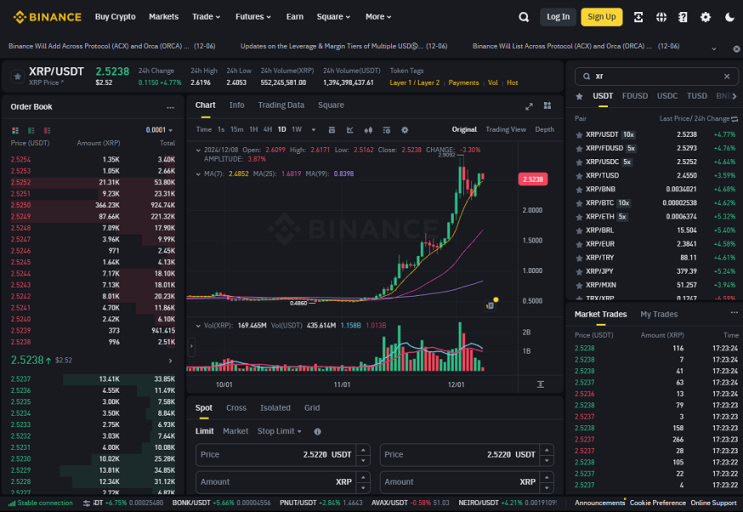The width and height of the screenshot is (743, 512).
Task: Open multi-chart grid layout icon
Action: [547, 106]
